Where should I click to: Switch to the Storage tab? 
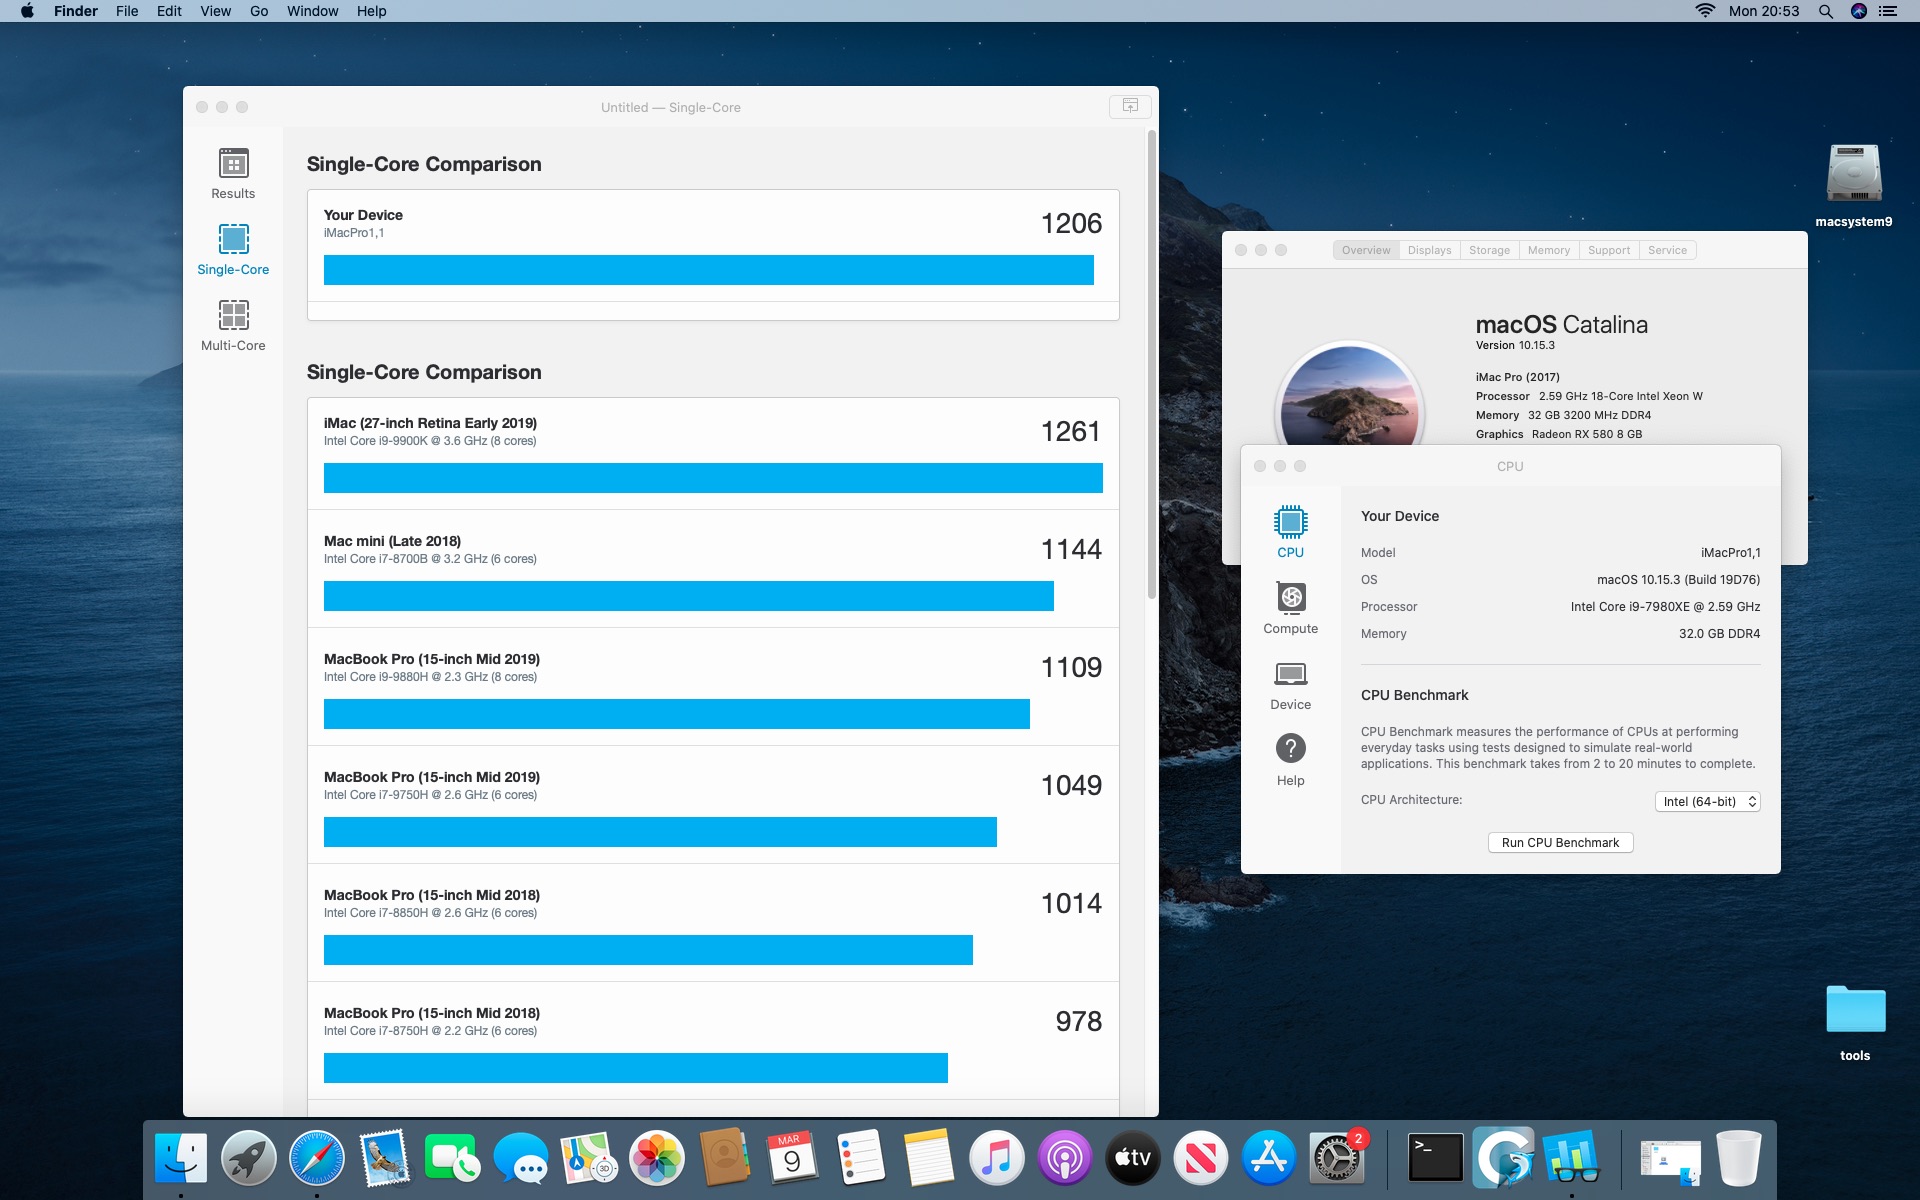[1489, 250]
